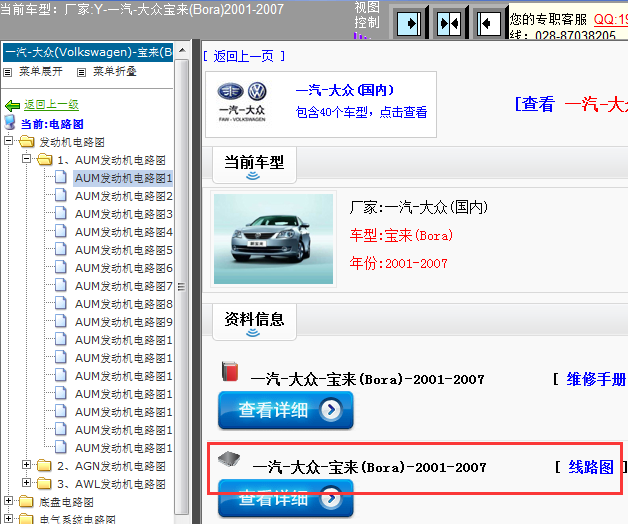628x524 pixels.
Task: Click 包含40个车型，点击查看 link
Action: [x=361, y=112]
